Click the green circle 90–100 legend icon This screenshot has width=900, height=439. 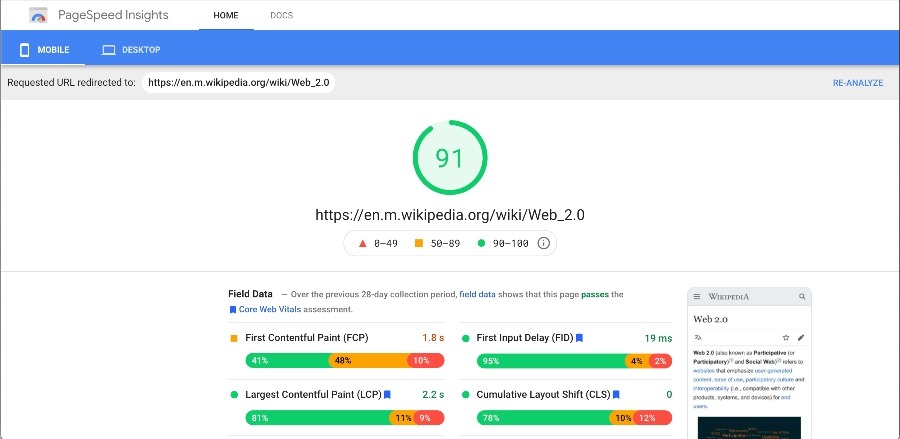[x=481, y=243]
